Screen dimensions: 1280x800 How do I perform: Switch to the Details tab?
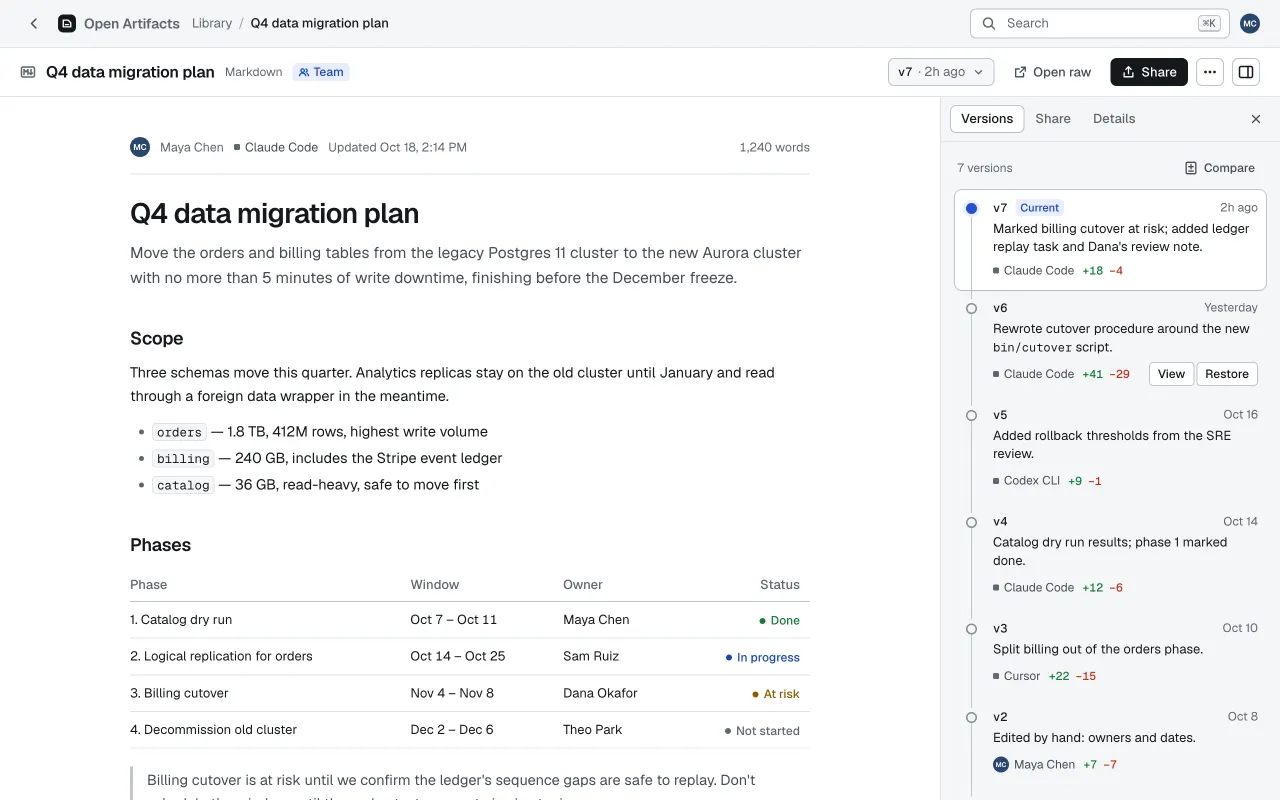click(x=1114, y=119)
